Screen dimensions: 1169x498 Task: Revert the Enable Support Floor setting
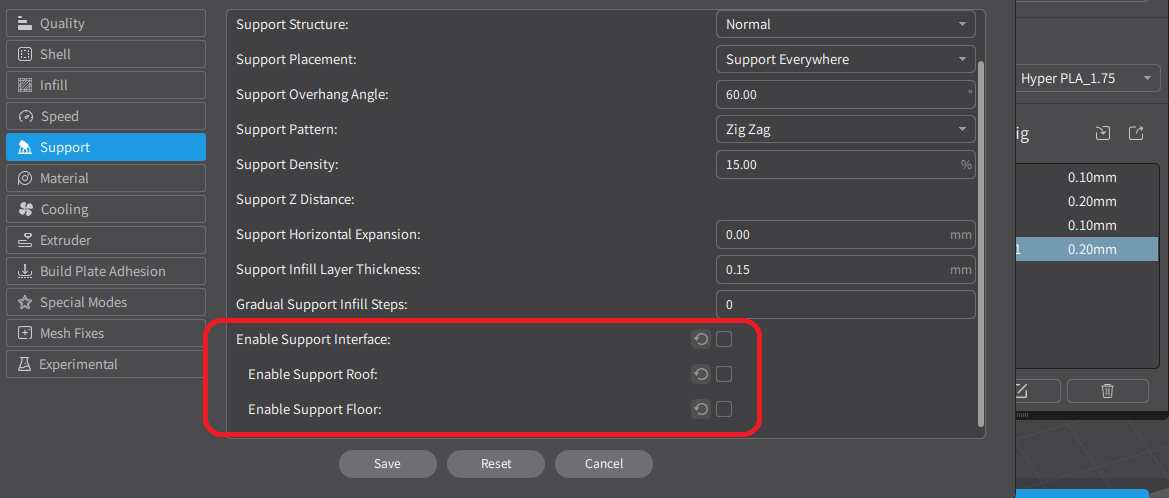(701, 409)
